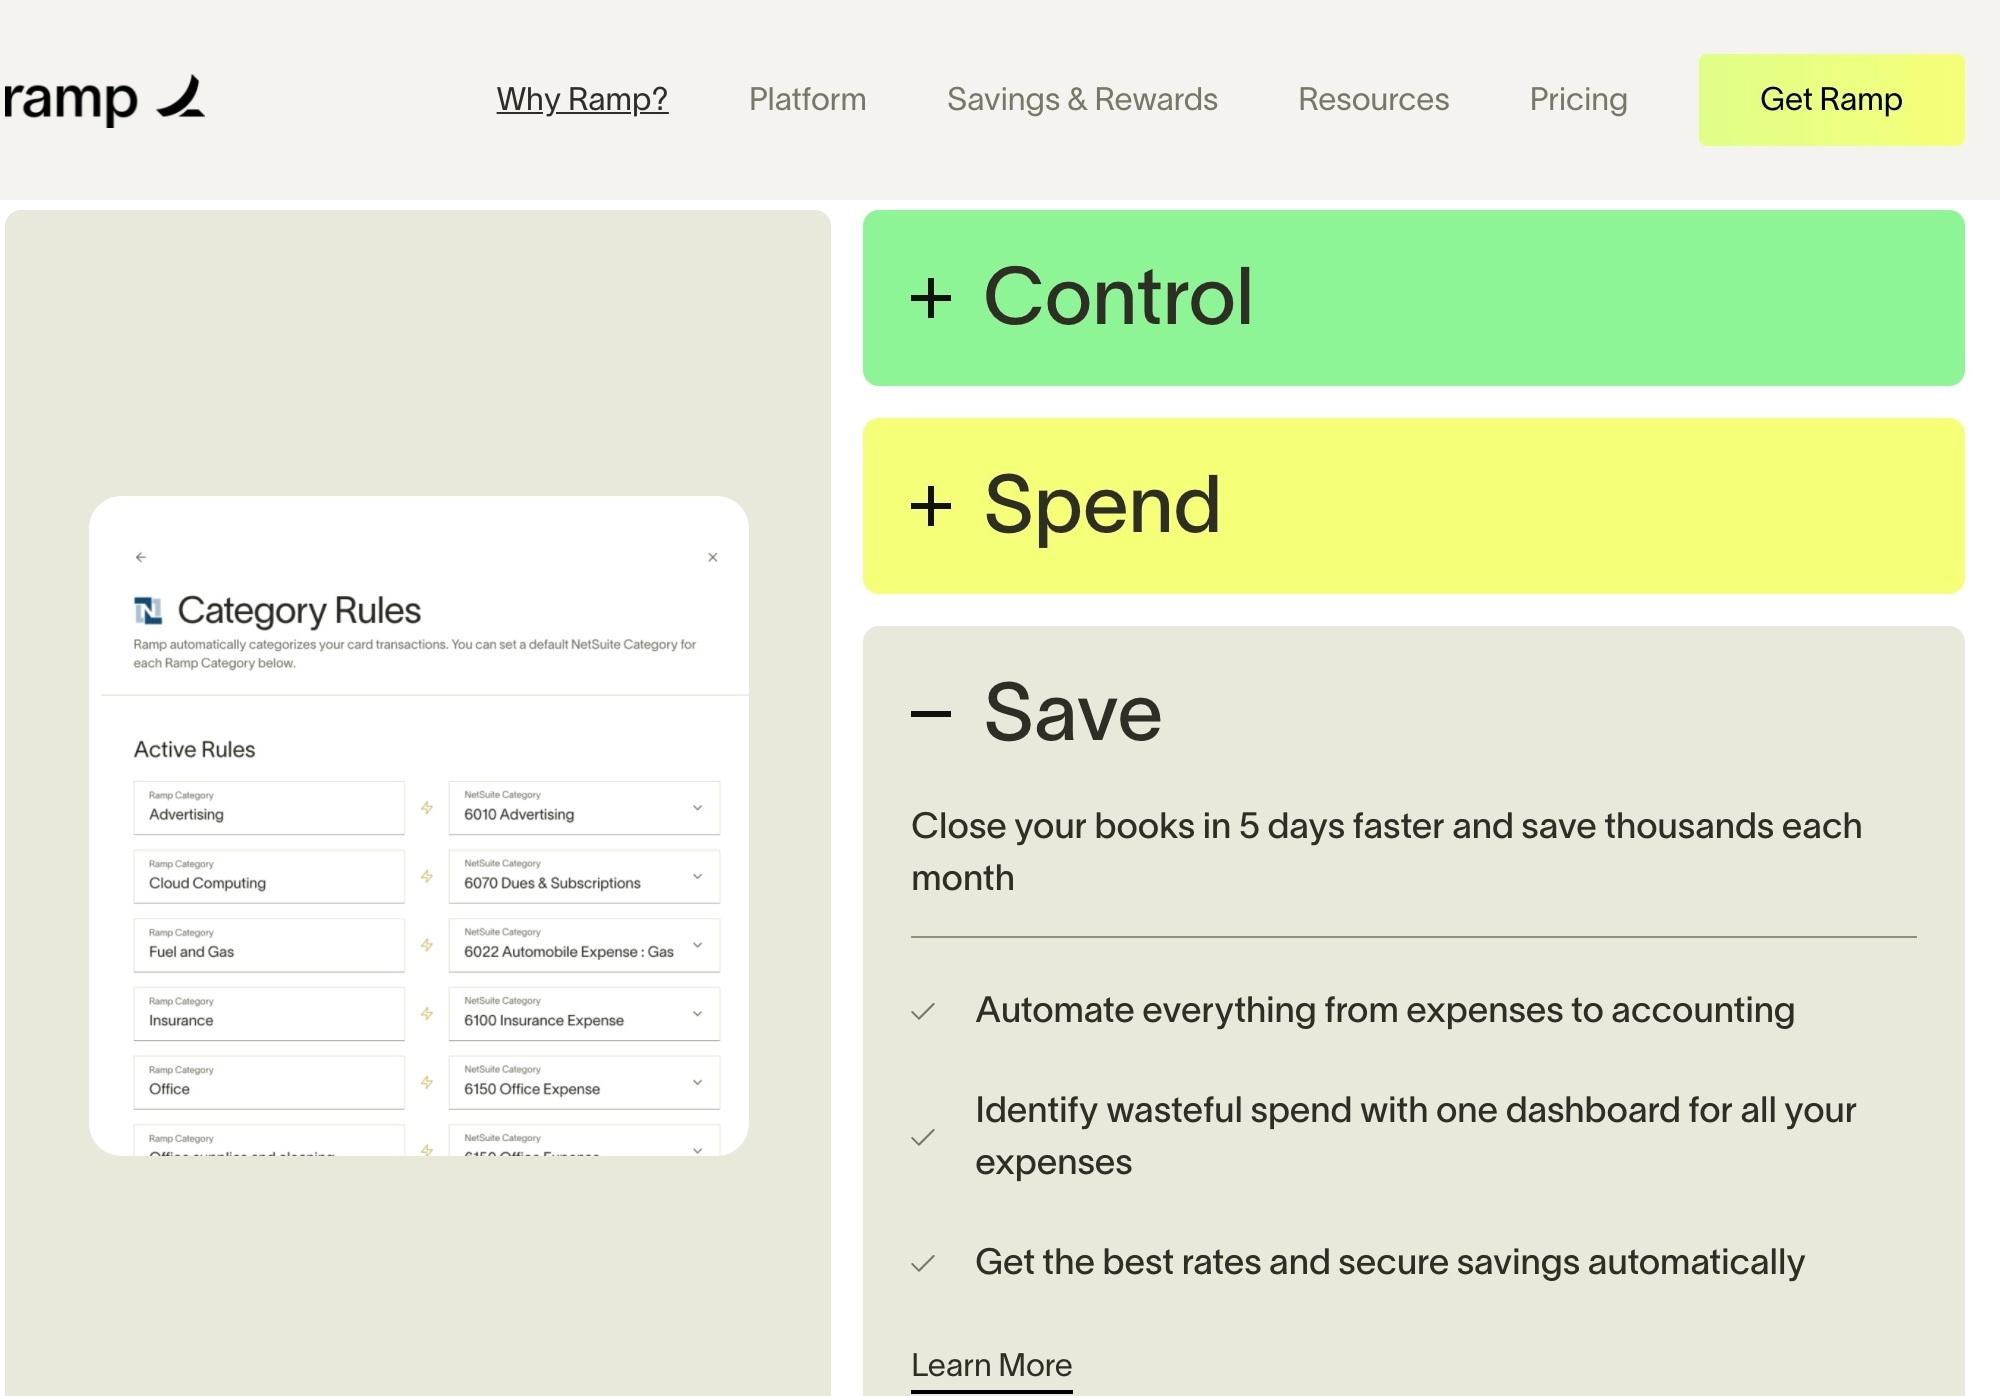2000x1396 pixels.
Task: Follow the Learn More link
Action: point(991,1366)
